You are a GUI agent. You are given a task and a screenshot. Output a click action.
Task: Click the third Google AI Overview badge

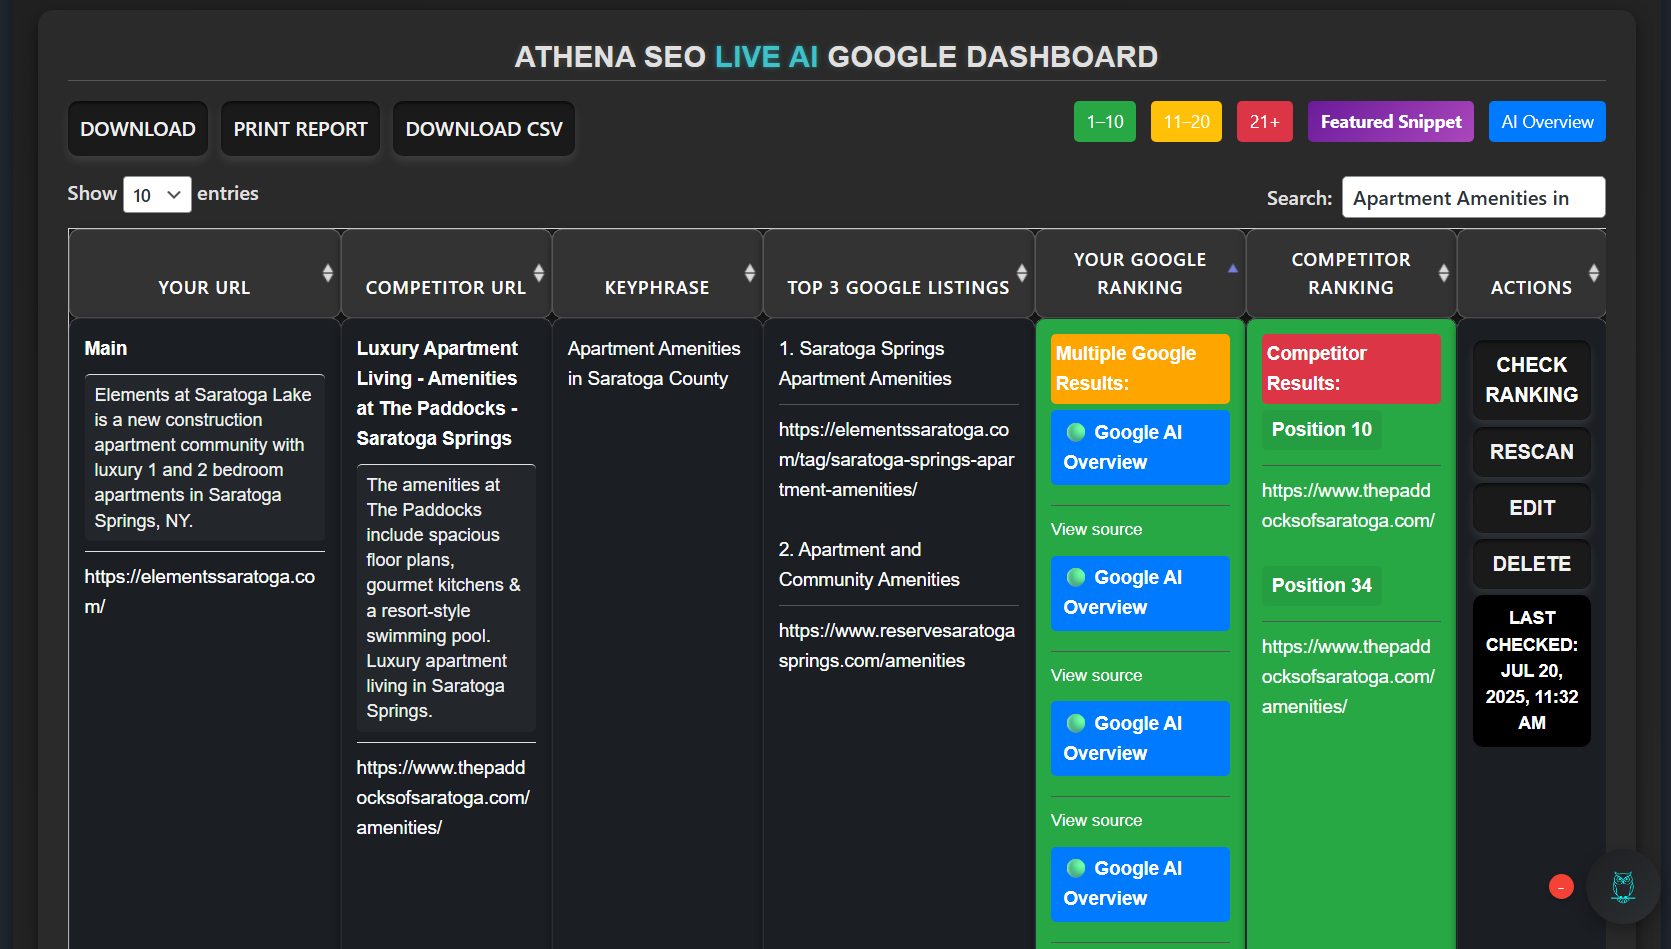[1140, 738]
